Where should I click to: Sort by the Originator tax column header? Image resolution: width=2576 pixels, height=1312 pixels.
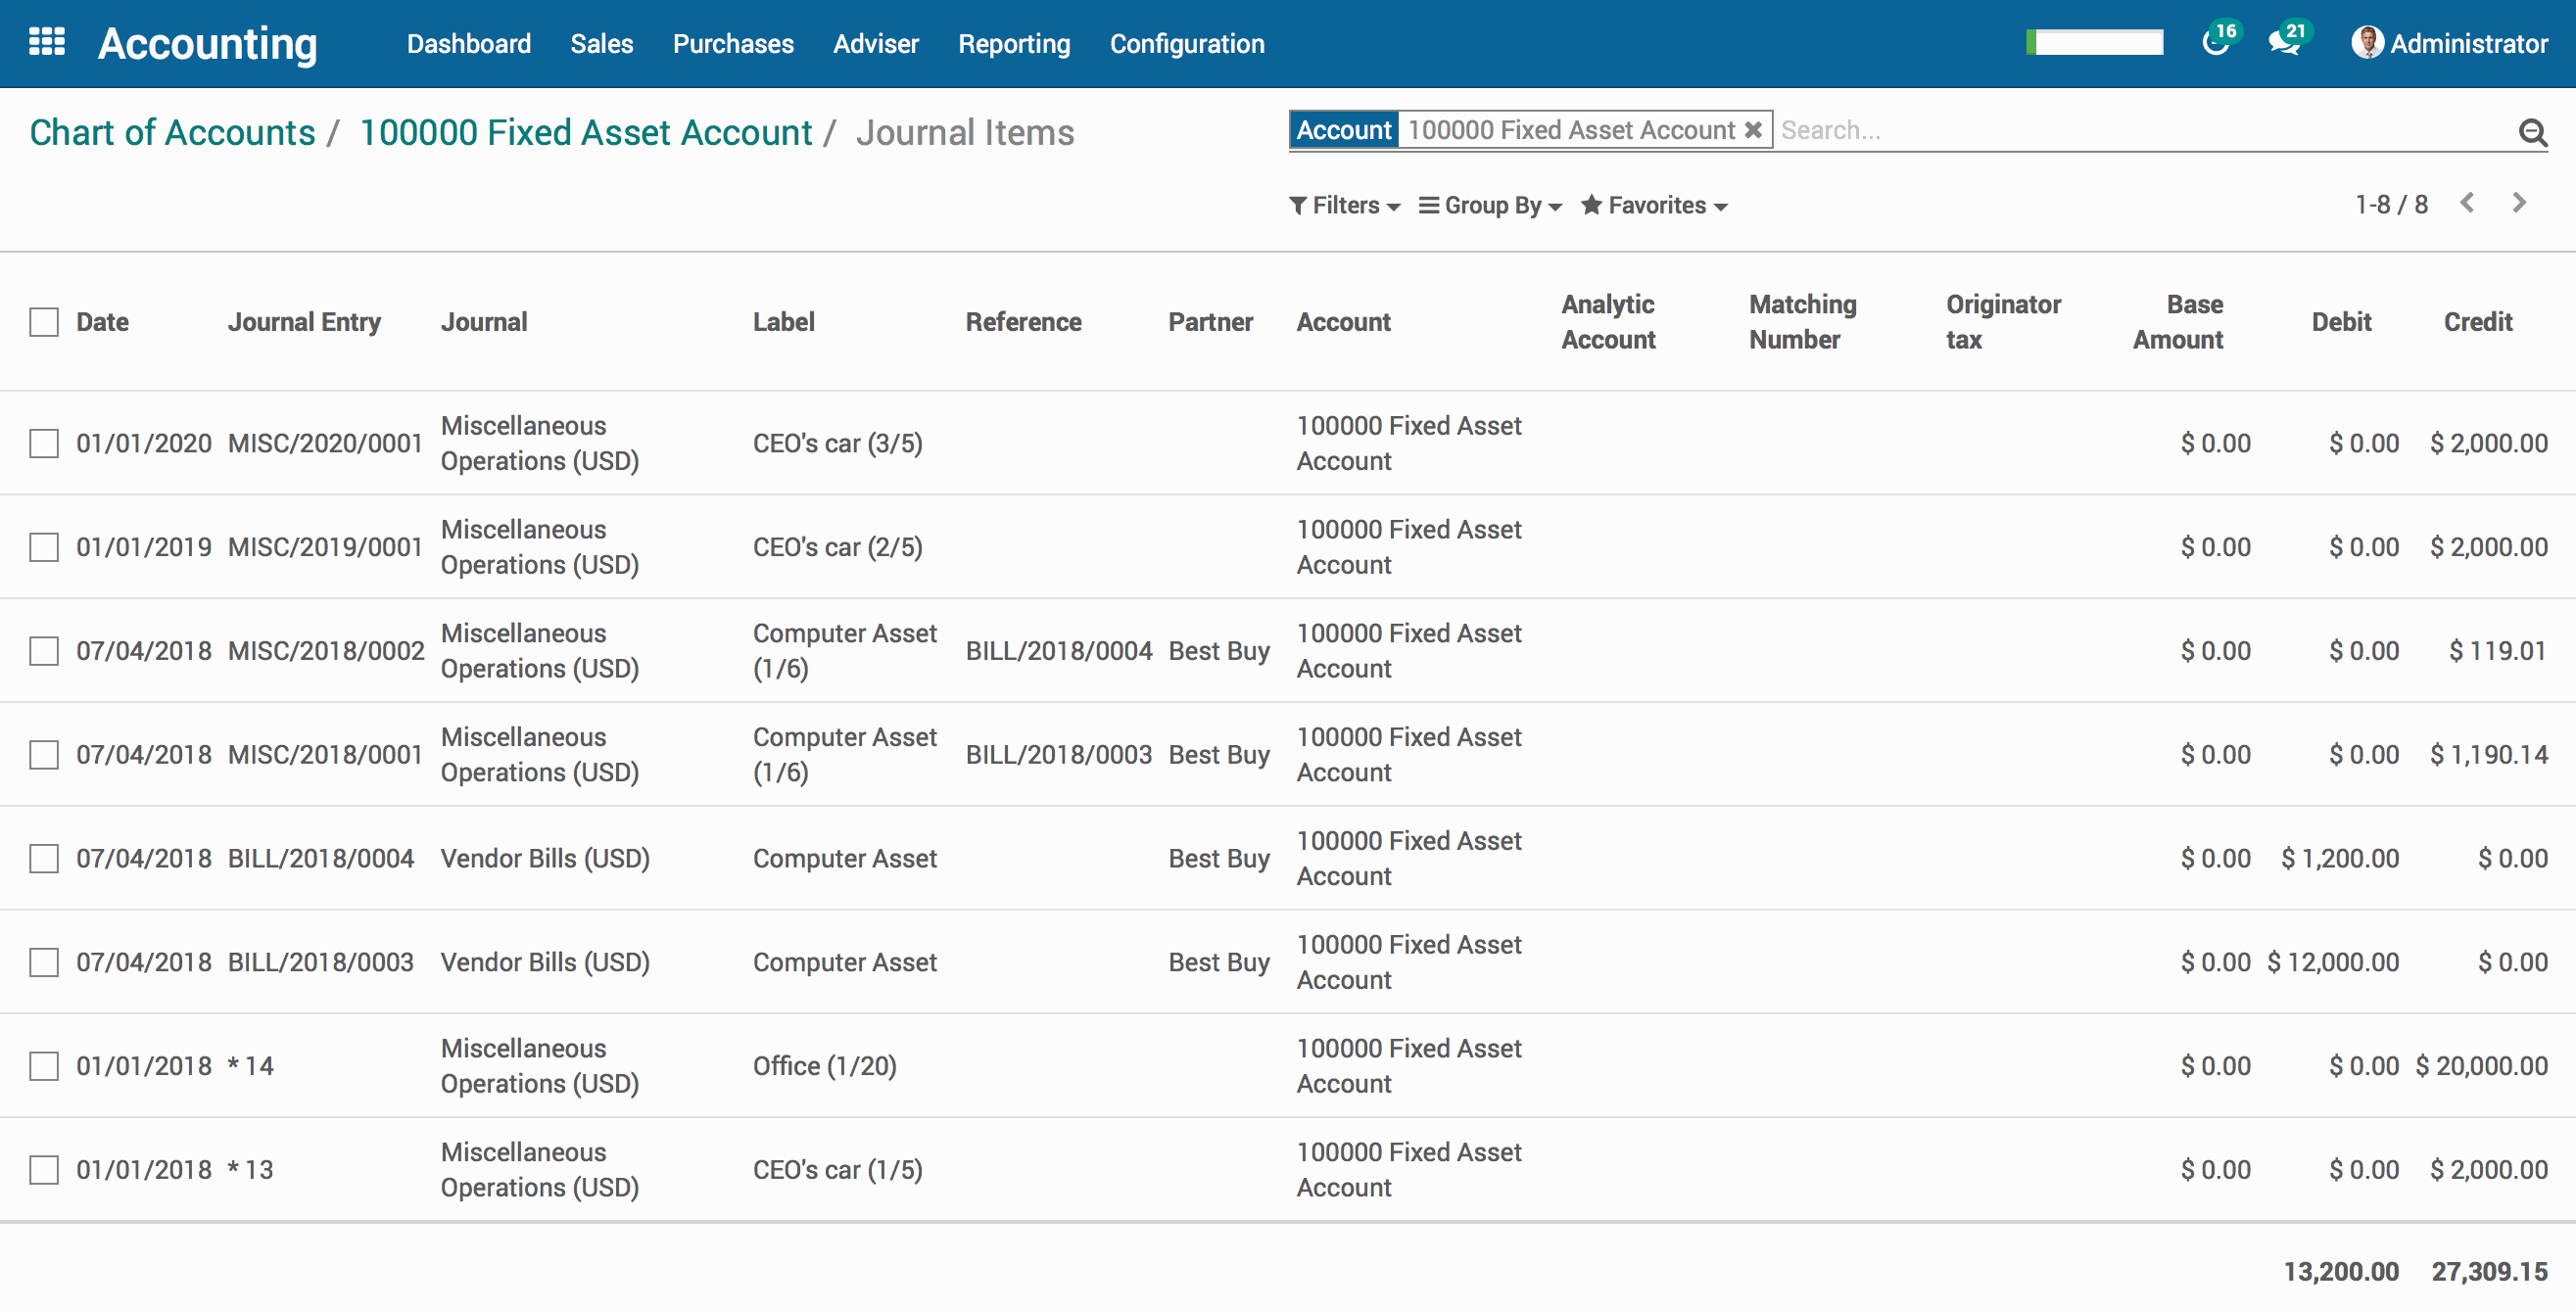click(x=2003, y=322)
